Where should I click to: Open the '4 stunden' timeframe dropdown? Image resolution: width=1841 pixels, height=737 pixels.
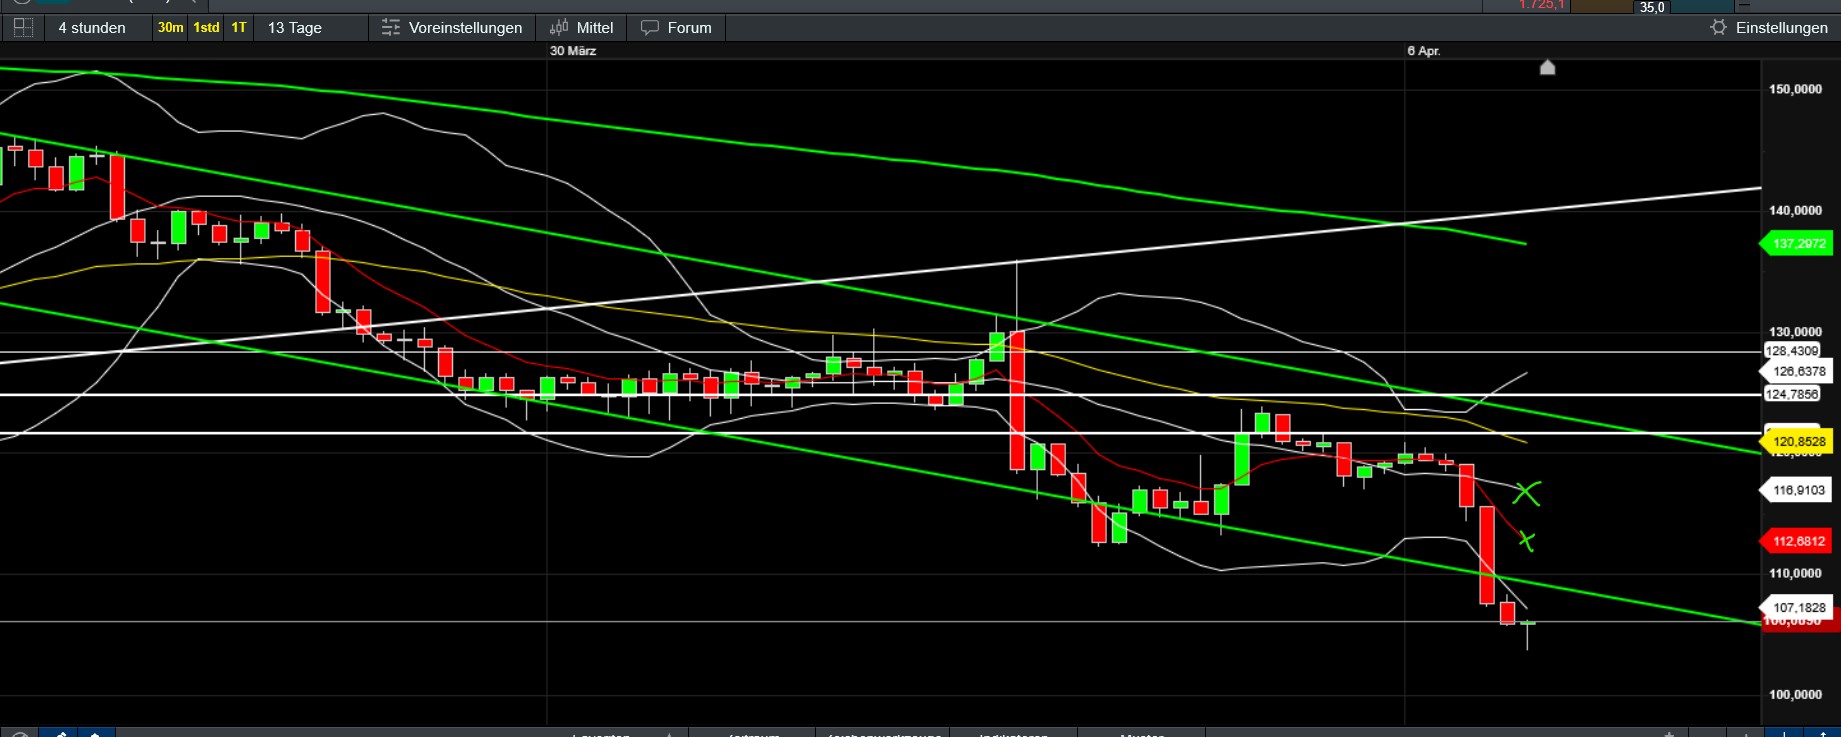pos(92,28)
